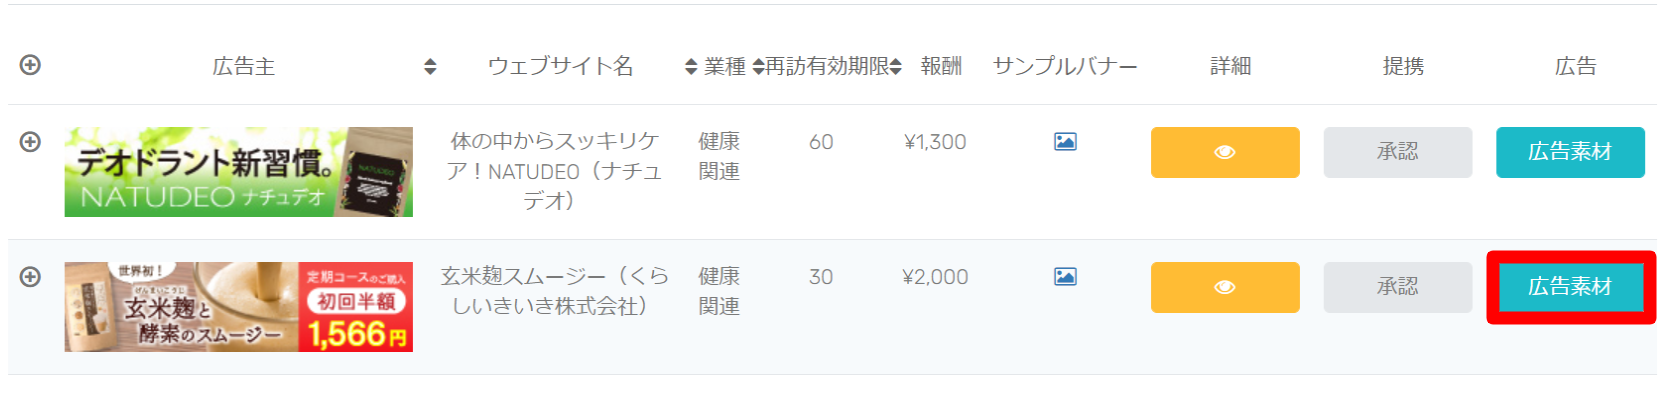
Task: Click 玄米麹スムージー（くらしいきいき株式会社） name
Action: (x=554, y=291)
